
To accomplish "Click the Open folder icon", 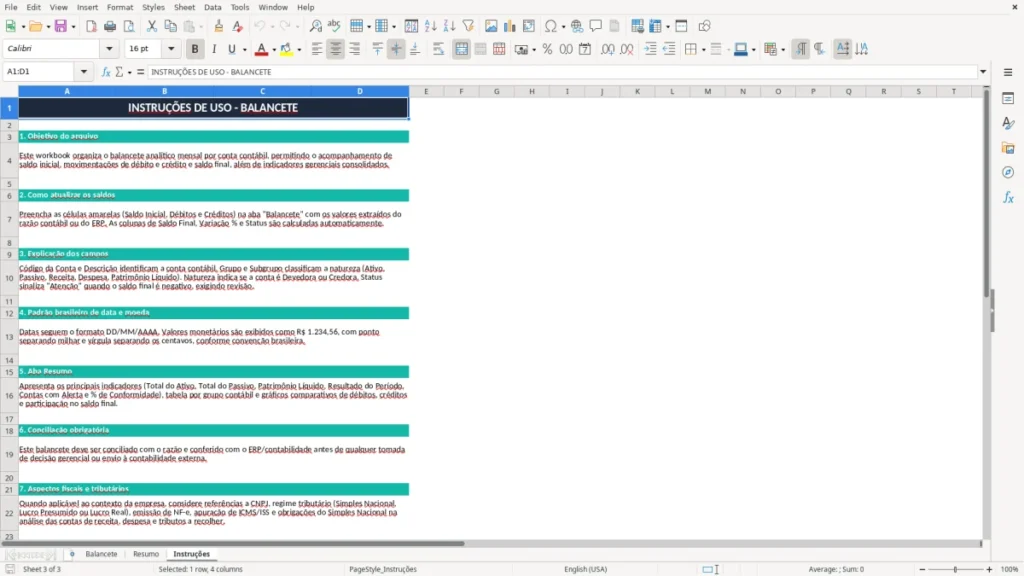I will (35, 26).
